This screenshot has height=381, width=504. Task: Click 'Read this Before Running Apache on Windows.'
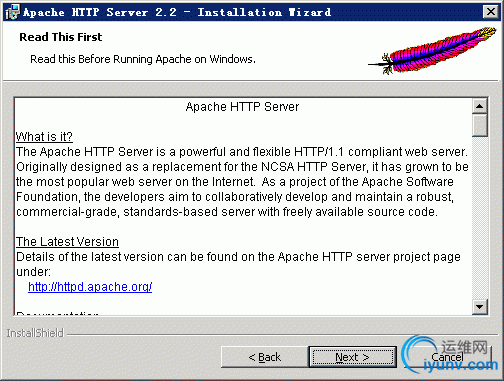click(143, 59)
